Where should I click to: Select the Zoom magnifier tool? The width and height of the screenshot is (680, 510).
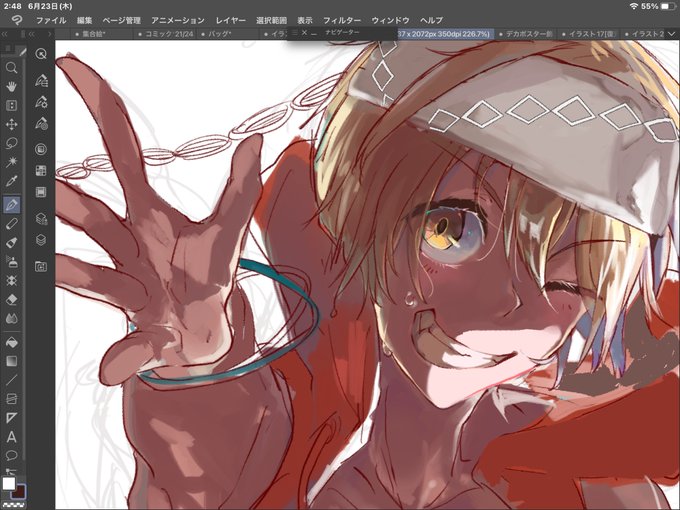tap(11, 68)
